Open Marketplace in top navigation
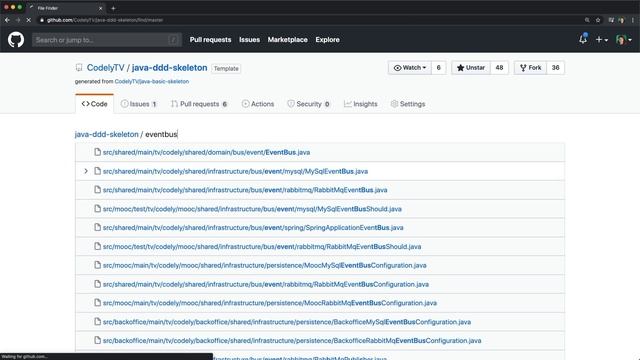This screenshot has height=360, width=640. pyautogui.click(x=287, y=40)
